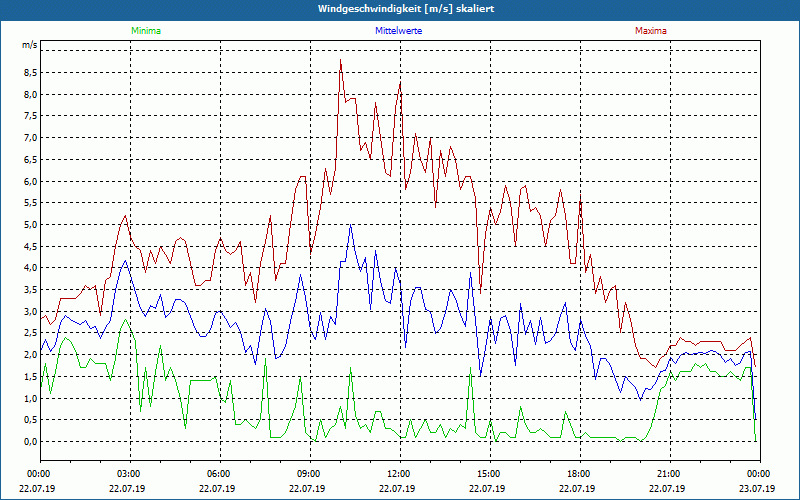Click the 21:00 time axis label

point(667,474)
